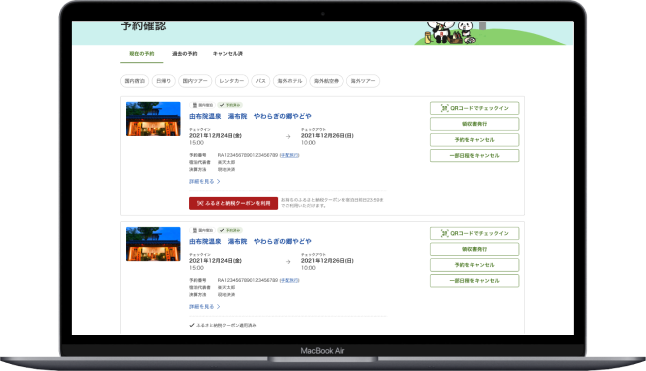
Task: Open hotel thumbnail in second reservation card
Action: pos(153,244)
